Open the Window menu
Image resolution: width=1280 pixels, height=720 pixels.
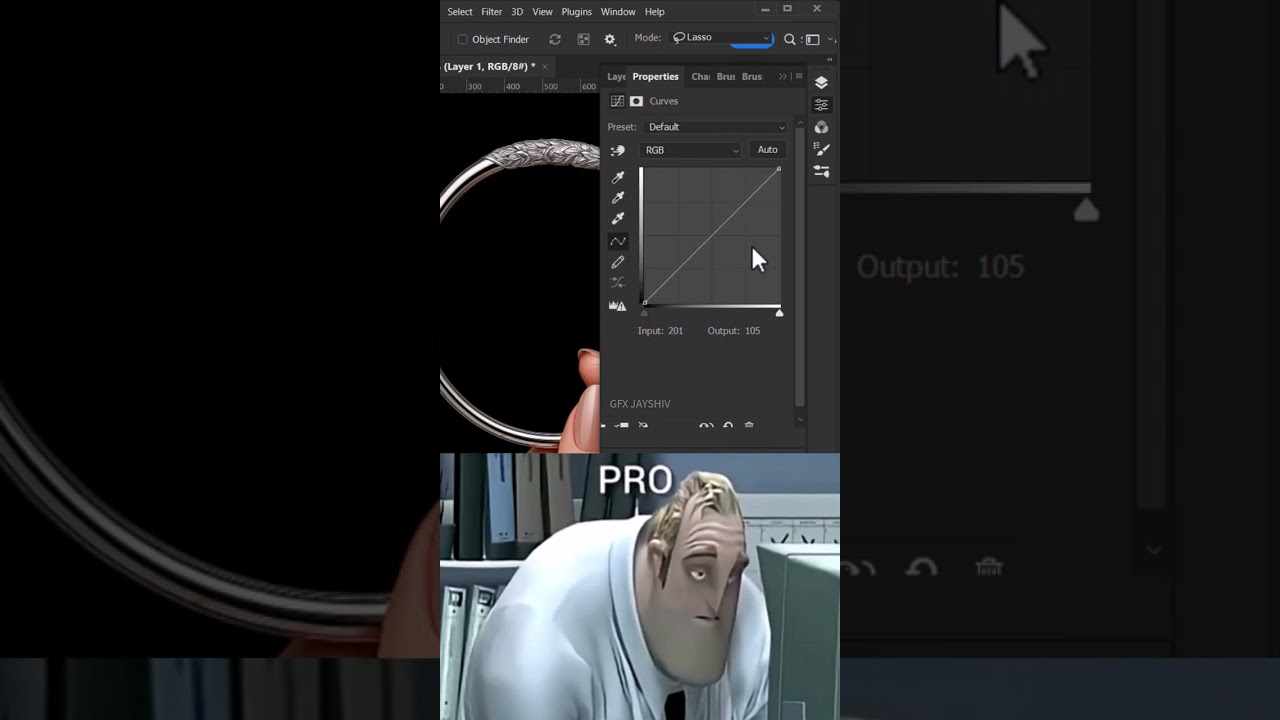(x=618, y=12)
